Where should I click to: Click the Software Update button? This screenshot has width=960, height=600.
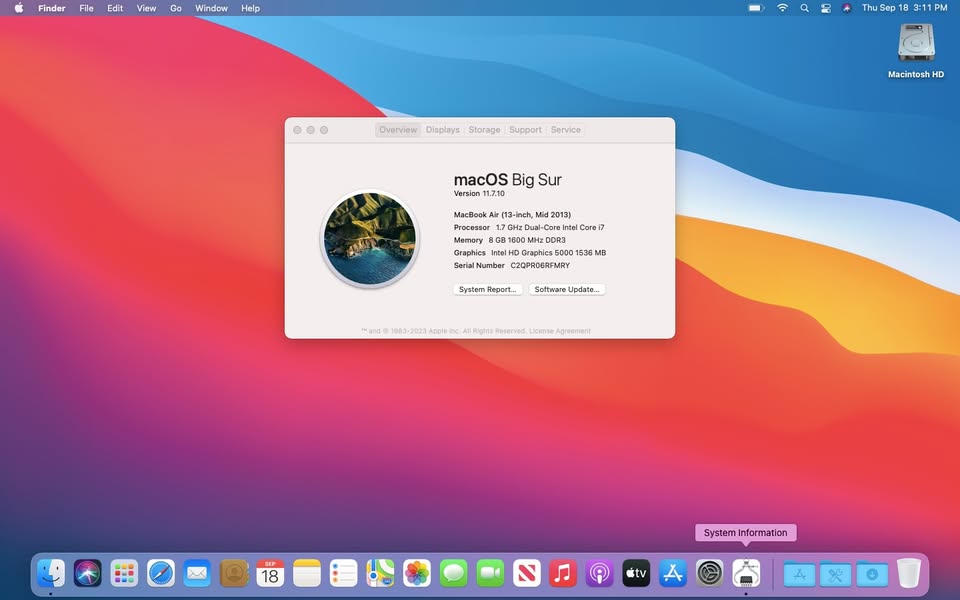pyautogui.click(x=567, y=290)
